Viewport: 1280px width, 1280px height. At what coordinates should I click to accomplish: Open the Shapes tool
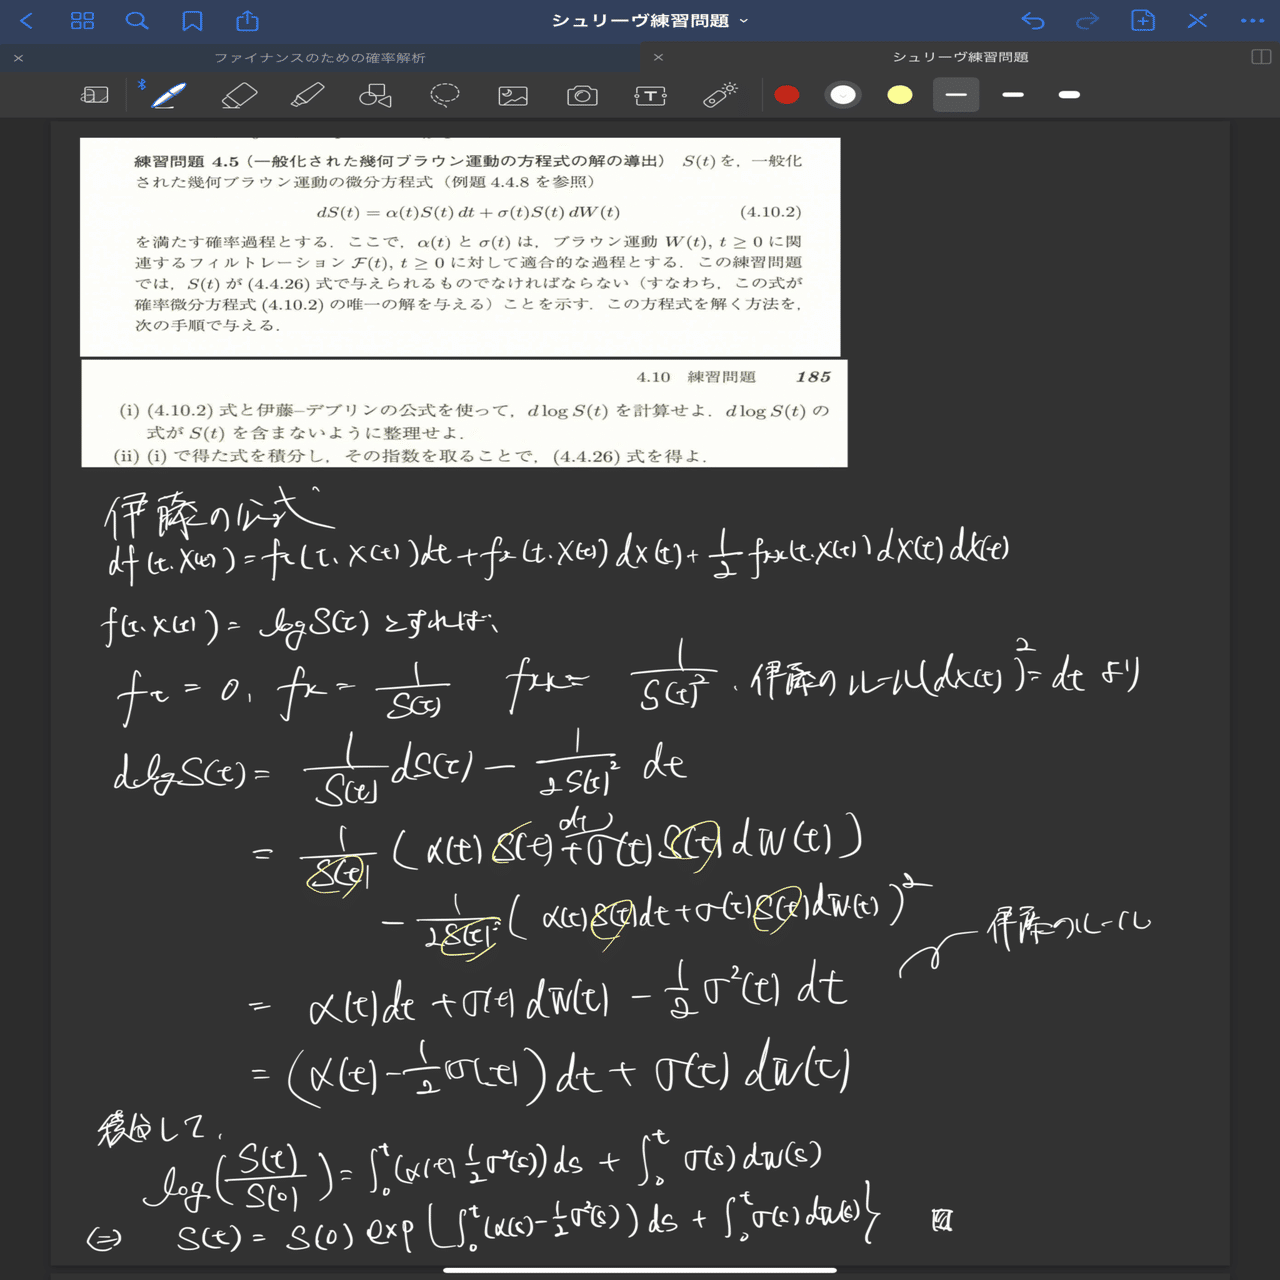tap(375, 95)
